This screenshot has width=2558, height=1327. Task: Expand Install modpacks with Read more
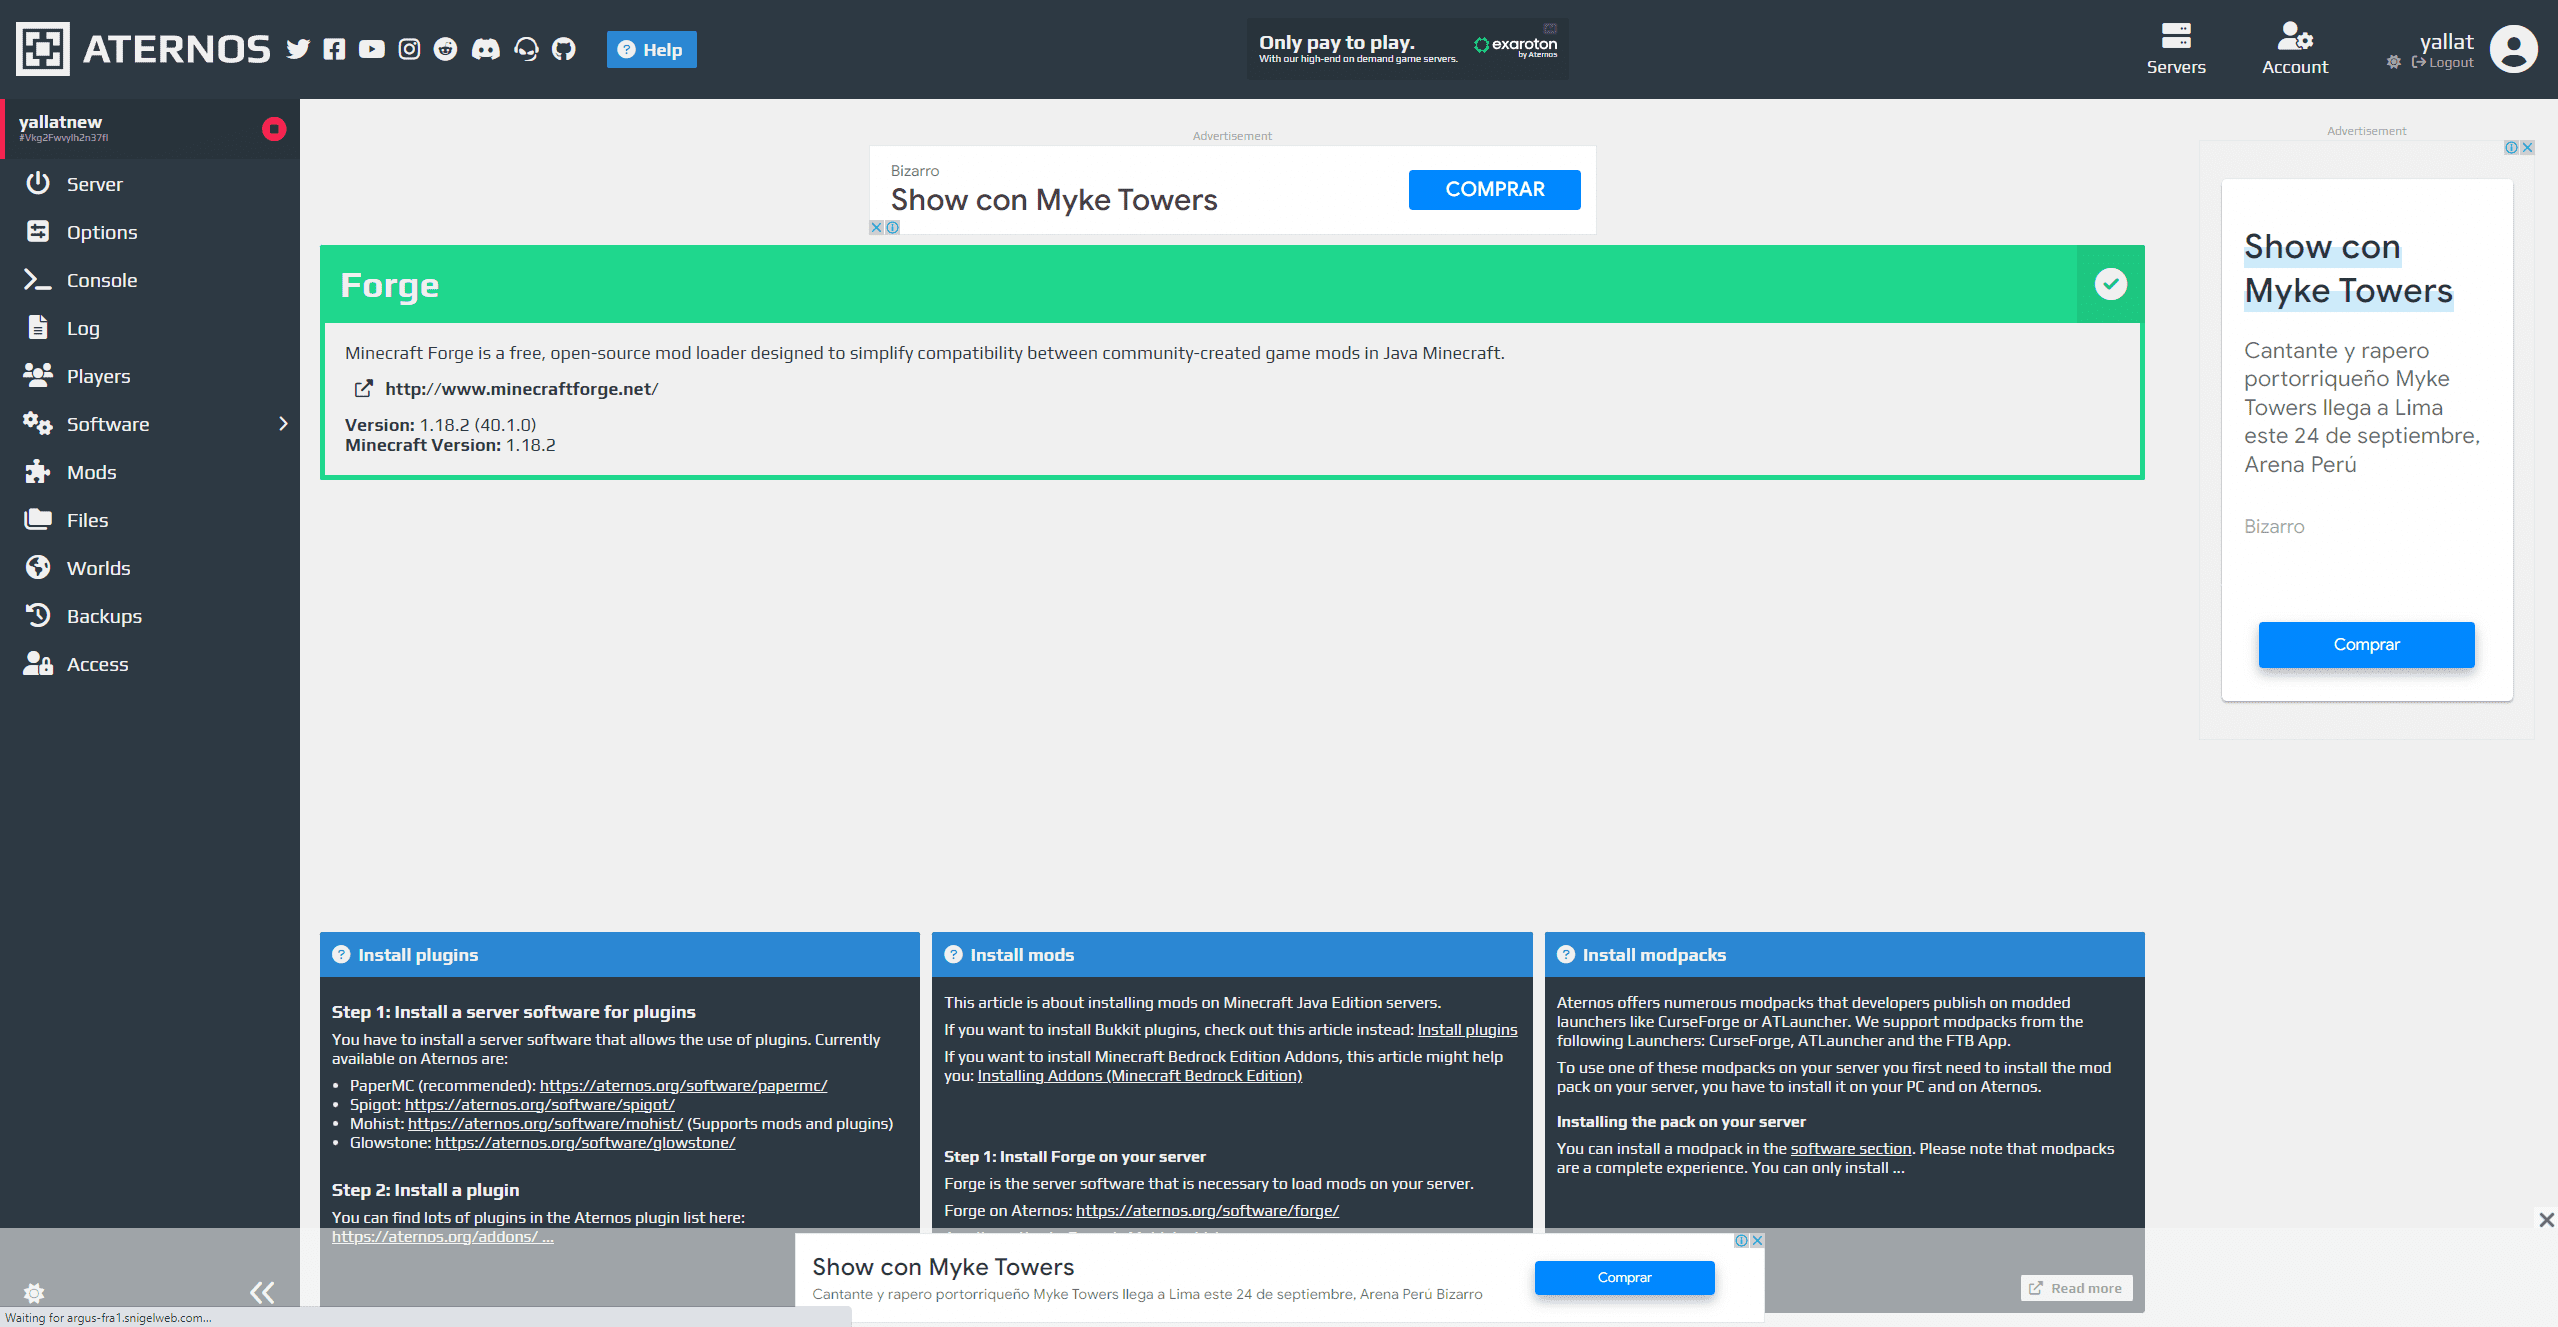[x=2076, y=1288]
